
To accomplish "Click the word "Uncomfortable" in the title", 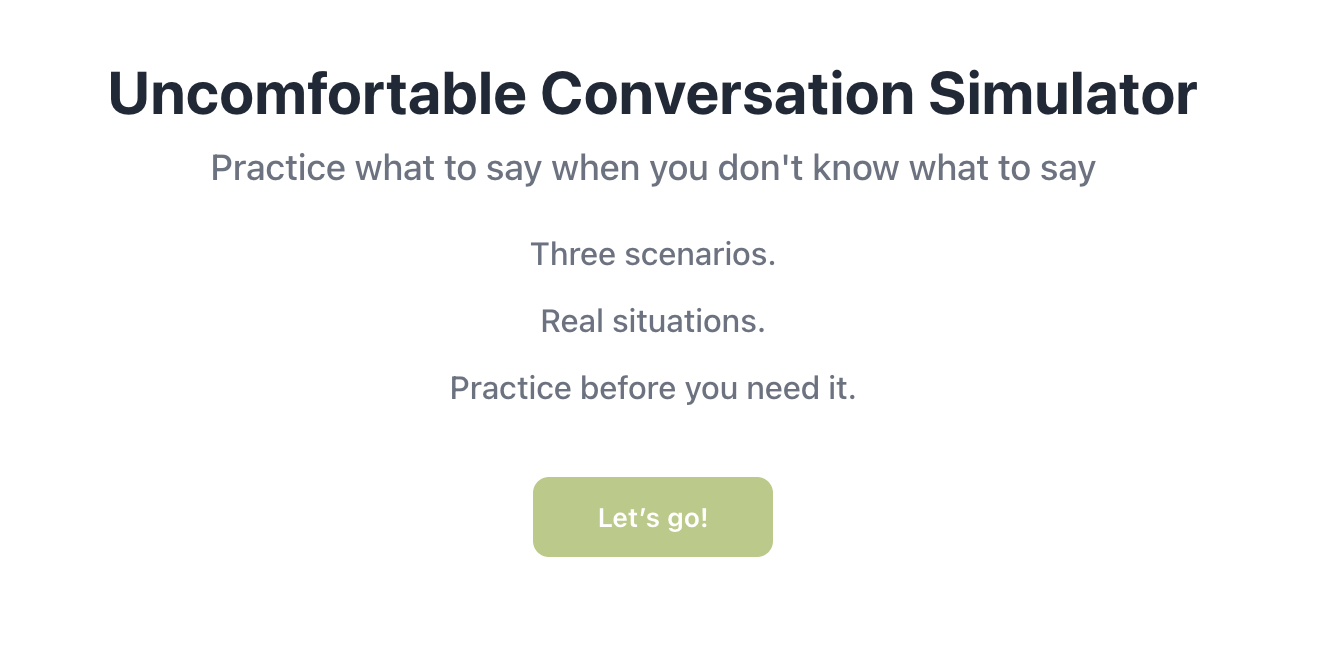I will pos(318,95).
